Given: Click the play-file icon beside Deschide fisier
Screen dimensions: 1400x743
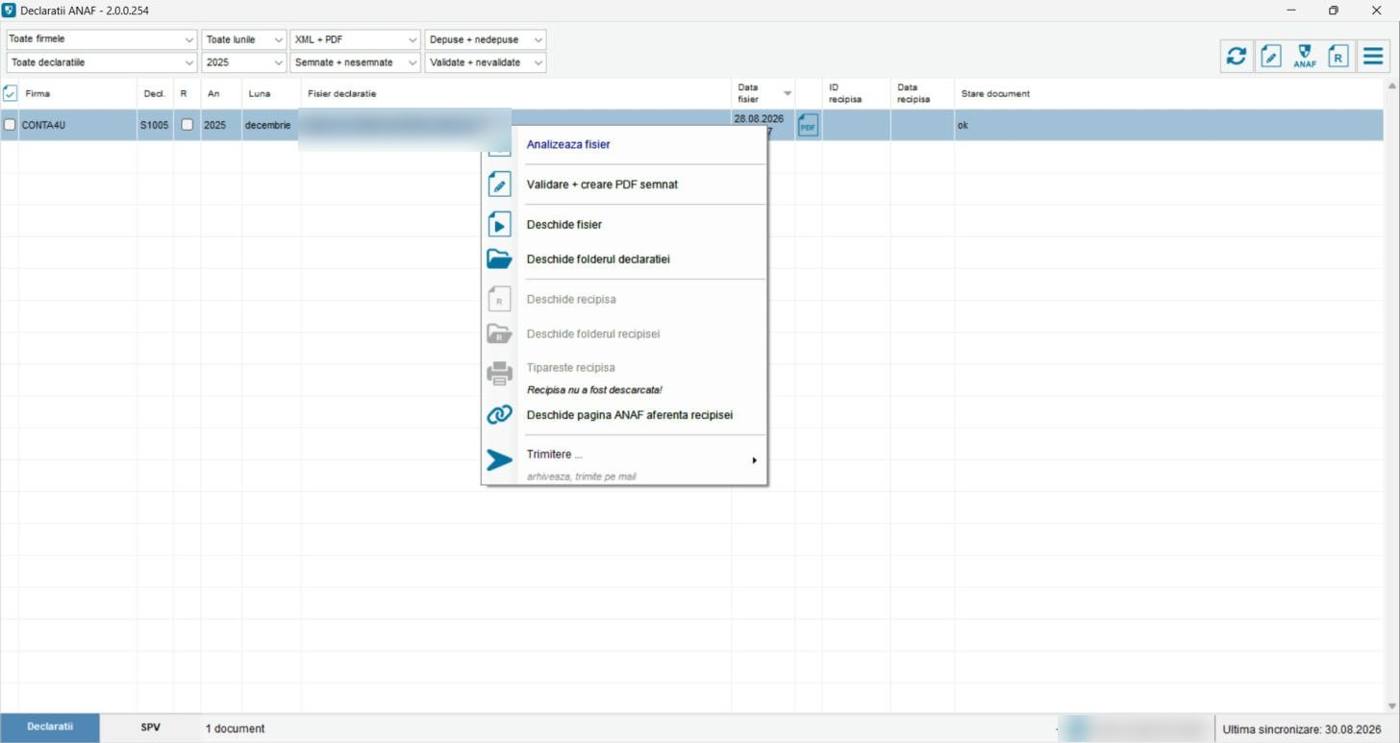Looking at the screenshot, I should click(499, 224).
